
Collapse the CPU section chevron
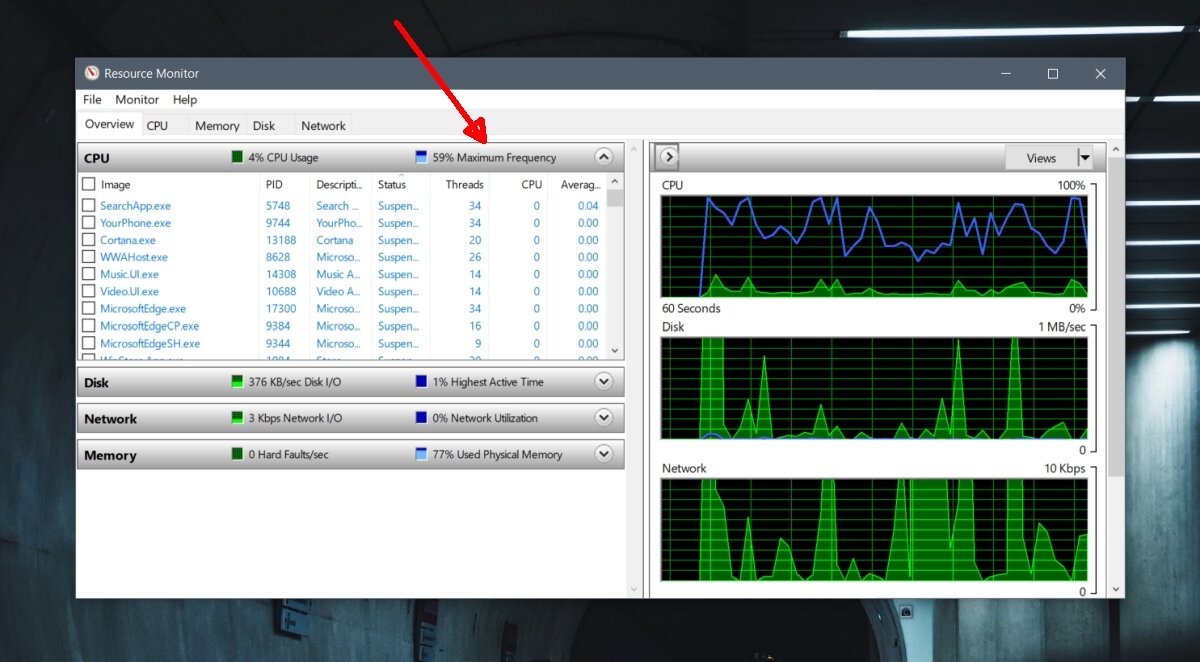tap(603, 157)
